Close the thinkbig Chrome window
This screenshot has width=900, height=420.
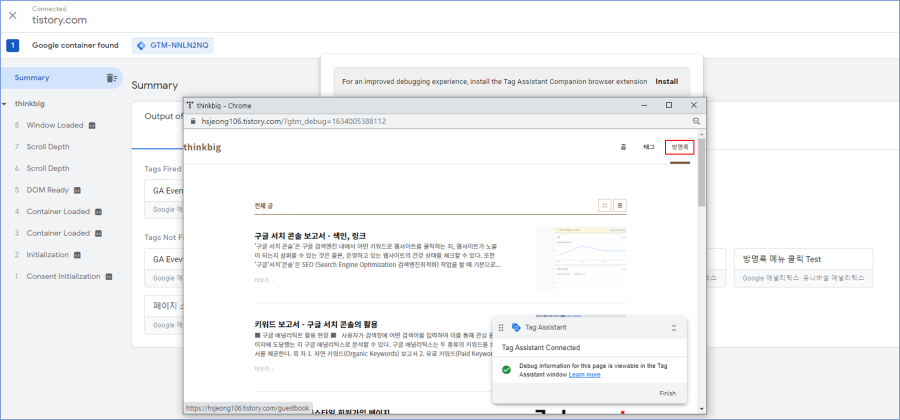coord(693,106)
